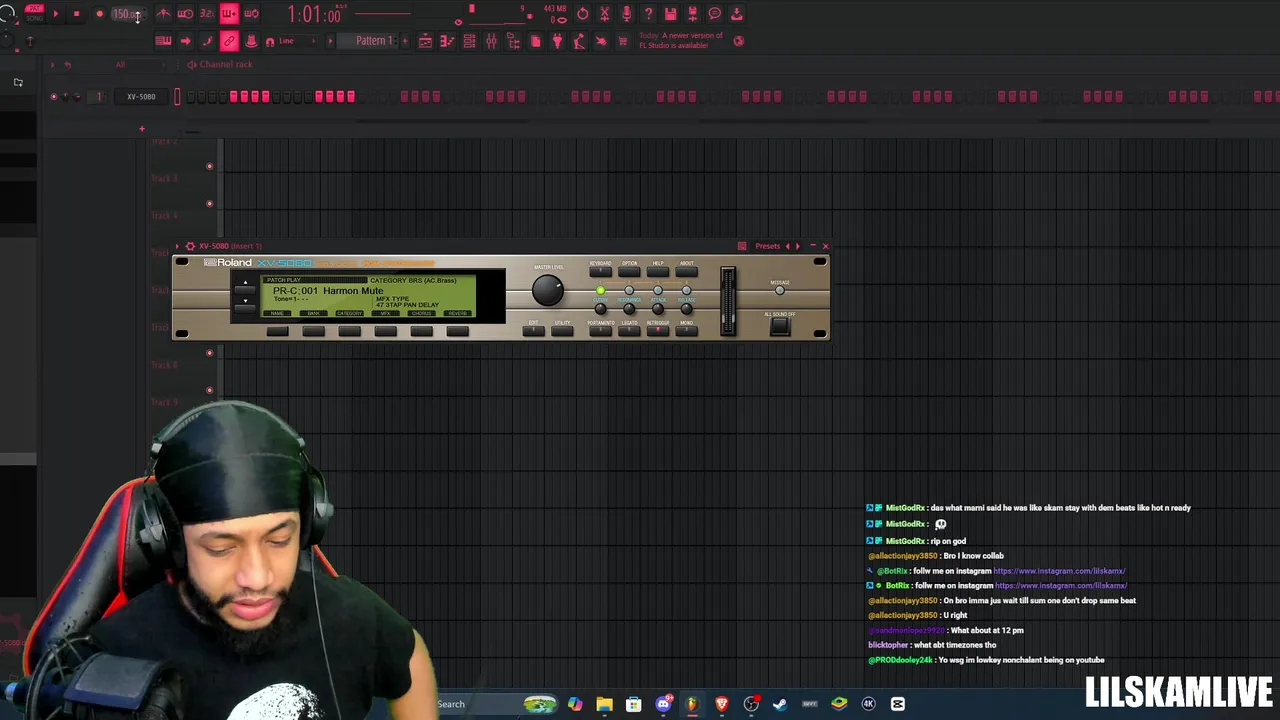Click the microphone one-click recording icon
Screen dimensions: 1280x720
[x=626, y=14]
